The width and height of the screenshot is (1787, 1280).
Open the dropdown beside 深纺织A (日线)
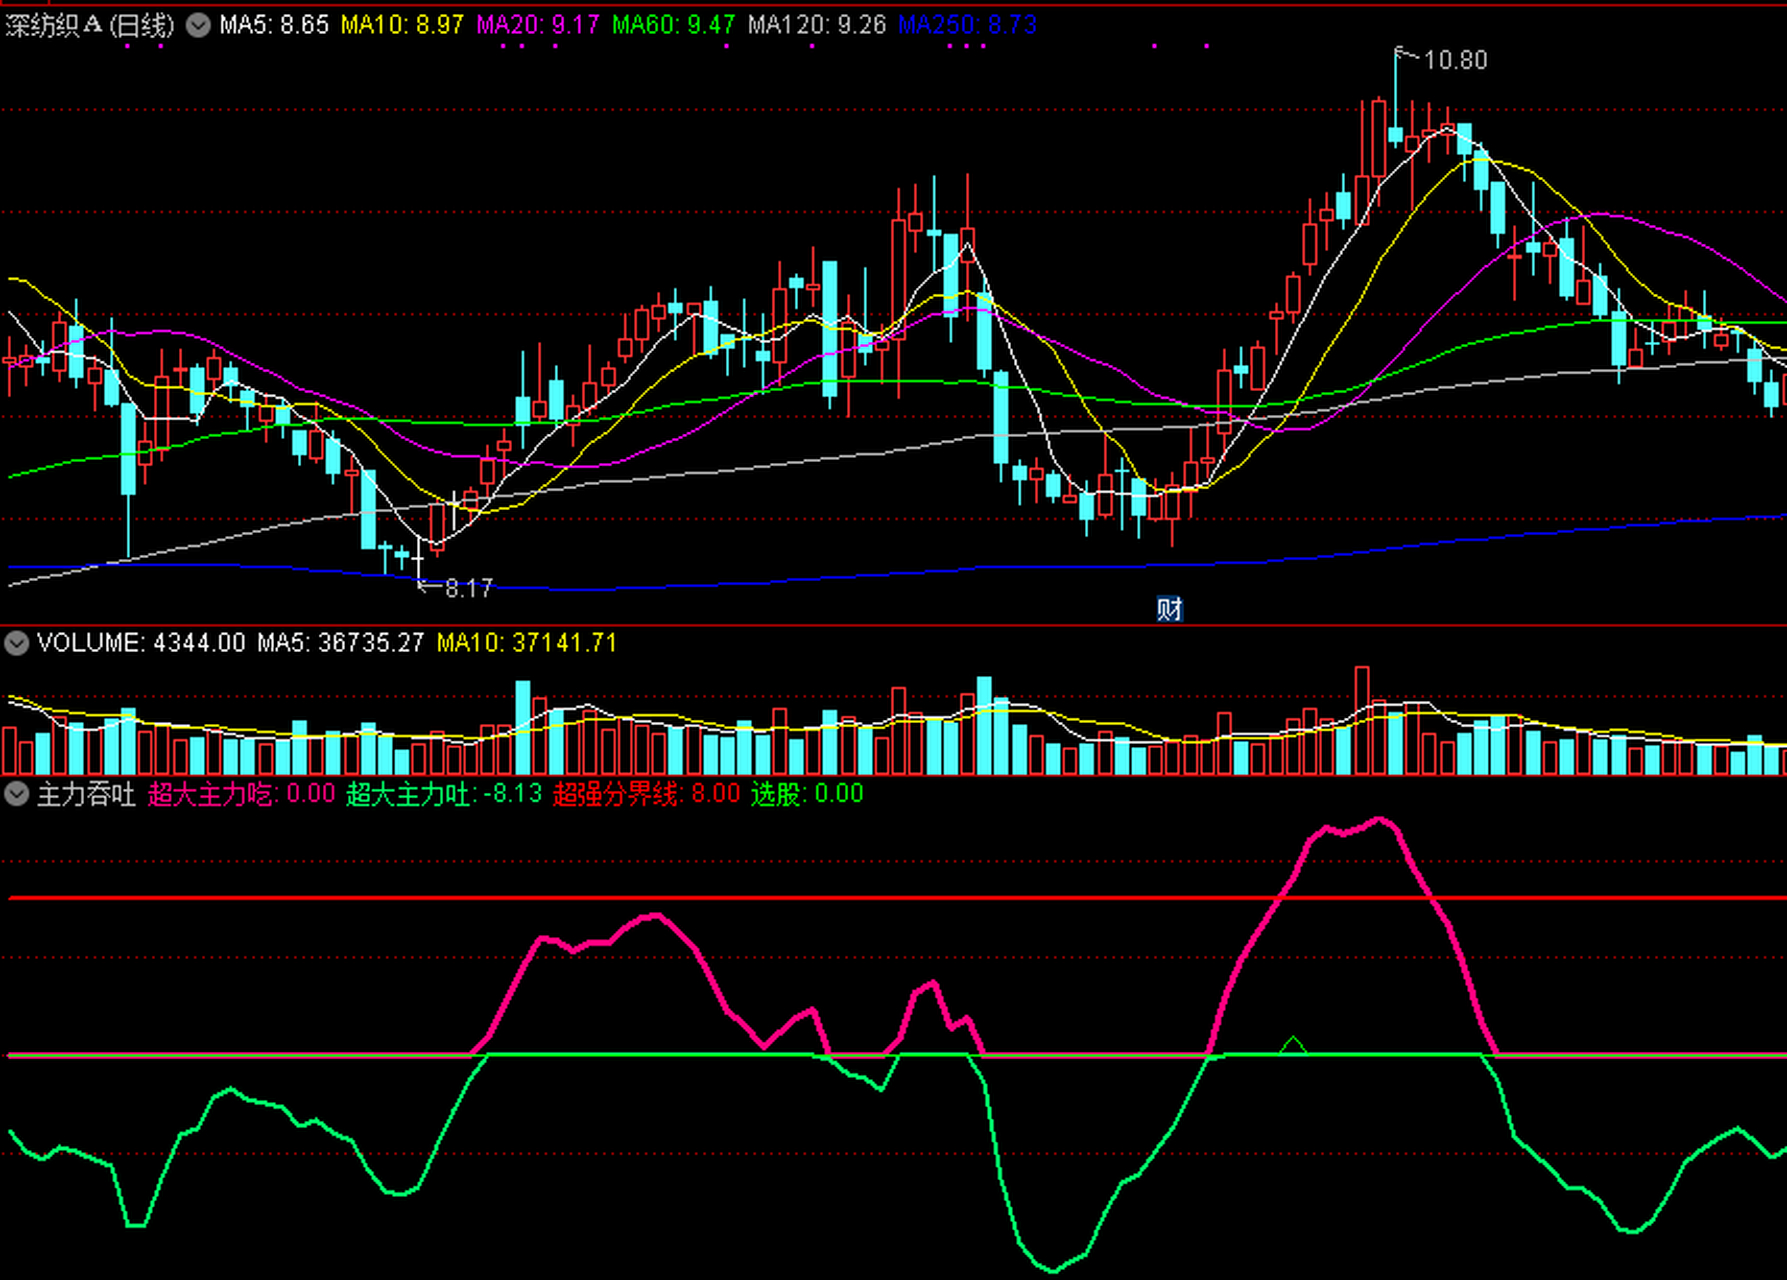click(x=198, y=25)
